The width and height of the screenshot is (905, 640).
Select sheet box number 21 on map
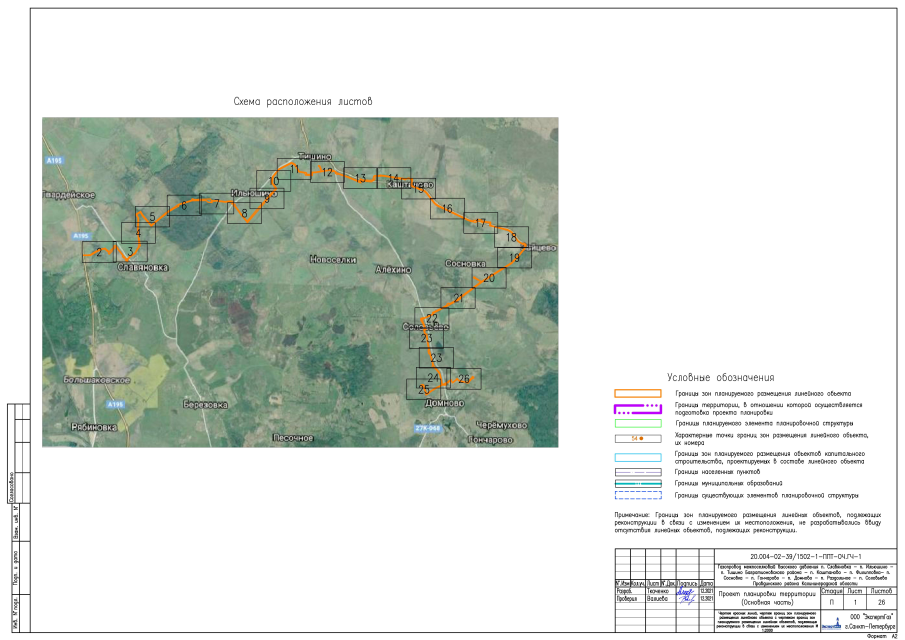(458, 298)
